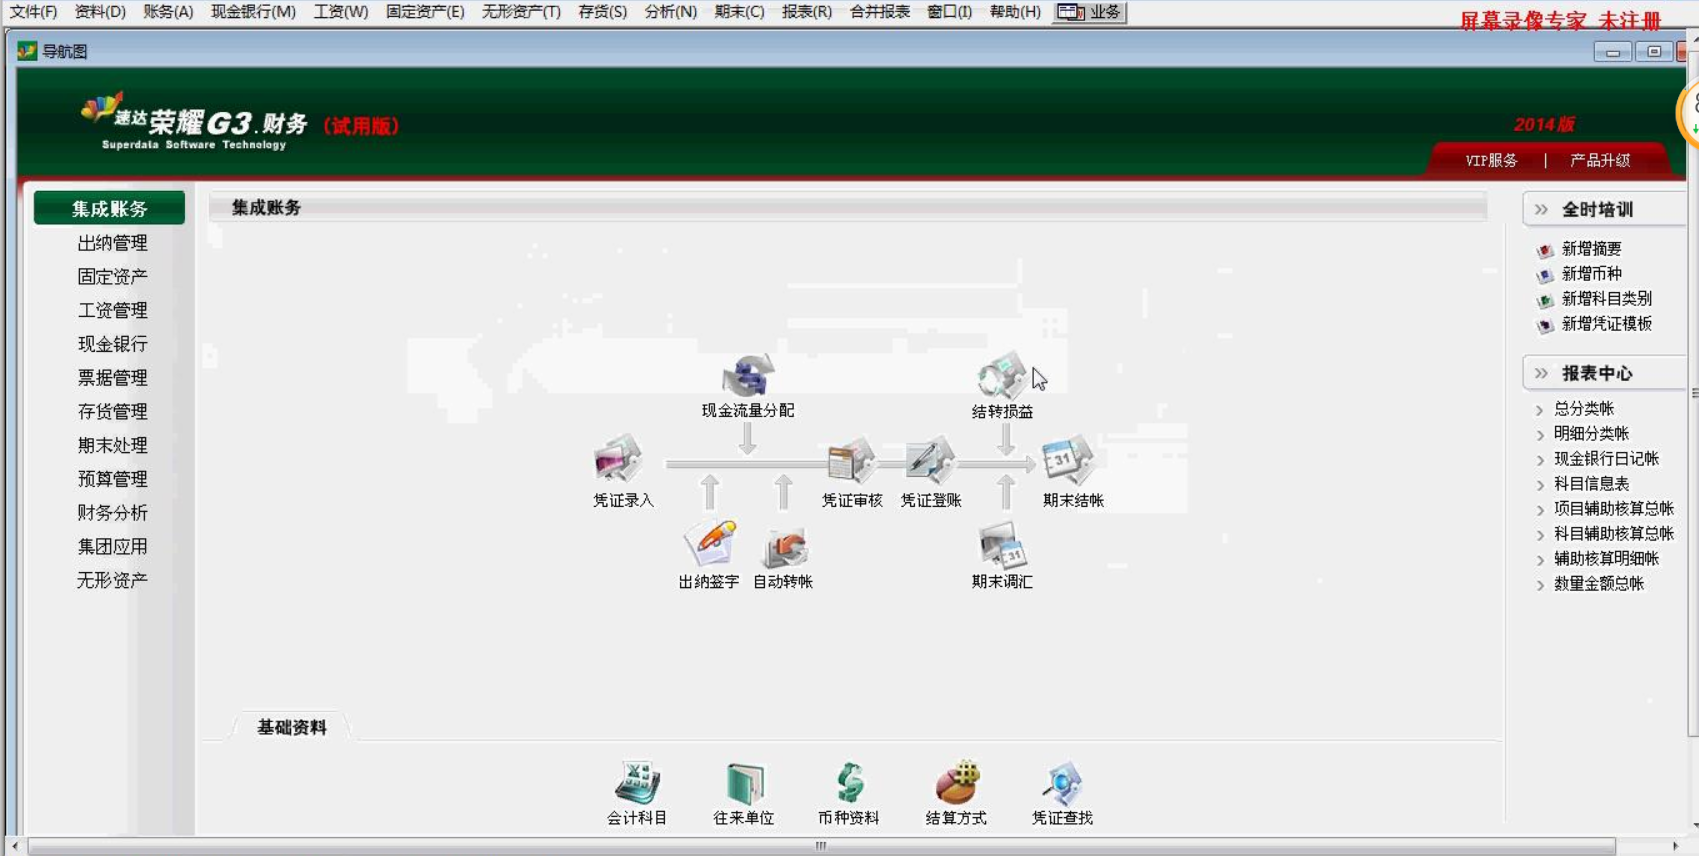Click the scrollbar left arrow

(15, 846)
